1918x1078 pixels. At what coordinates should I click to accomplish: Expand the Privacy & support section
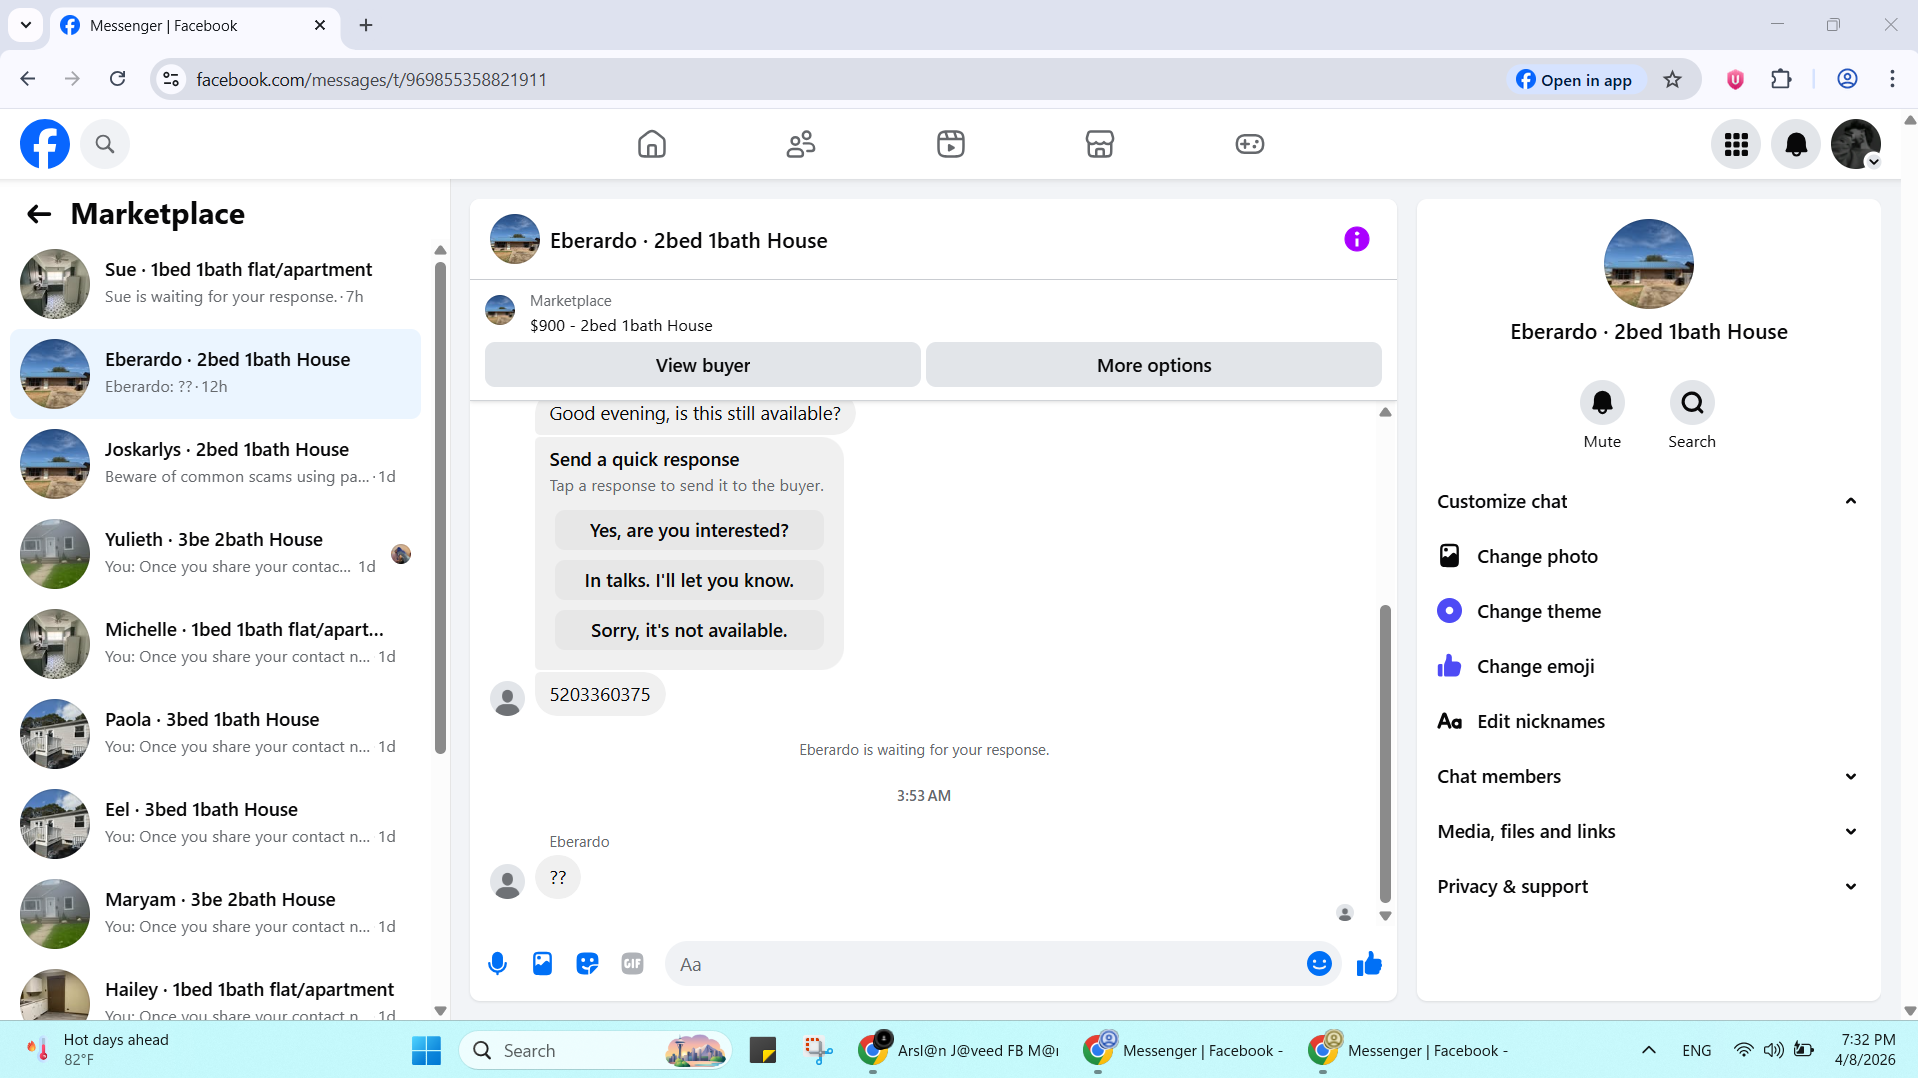point(1648,887)
